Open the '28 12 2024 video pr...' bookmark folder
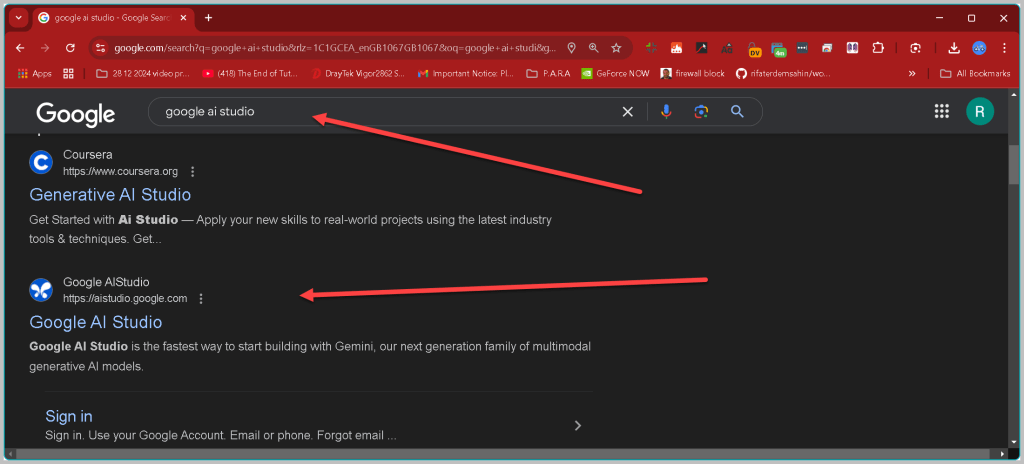Image resolution: width=1024 pixels, height=464 pixels. pyautogui.click(x=142, y=73)
